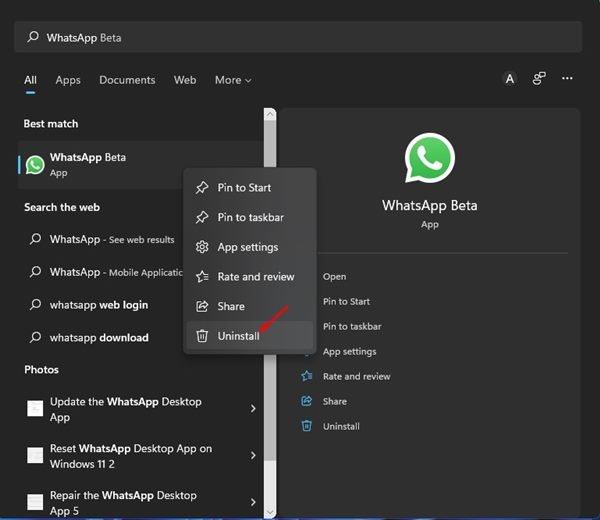
Task: Click Uninstall in the details pane
Action: point(341,426)
